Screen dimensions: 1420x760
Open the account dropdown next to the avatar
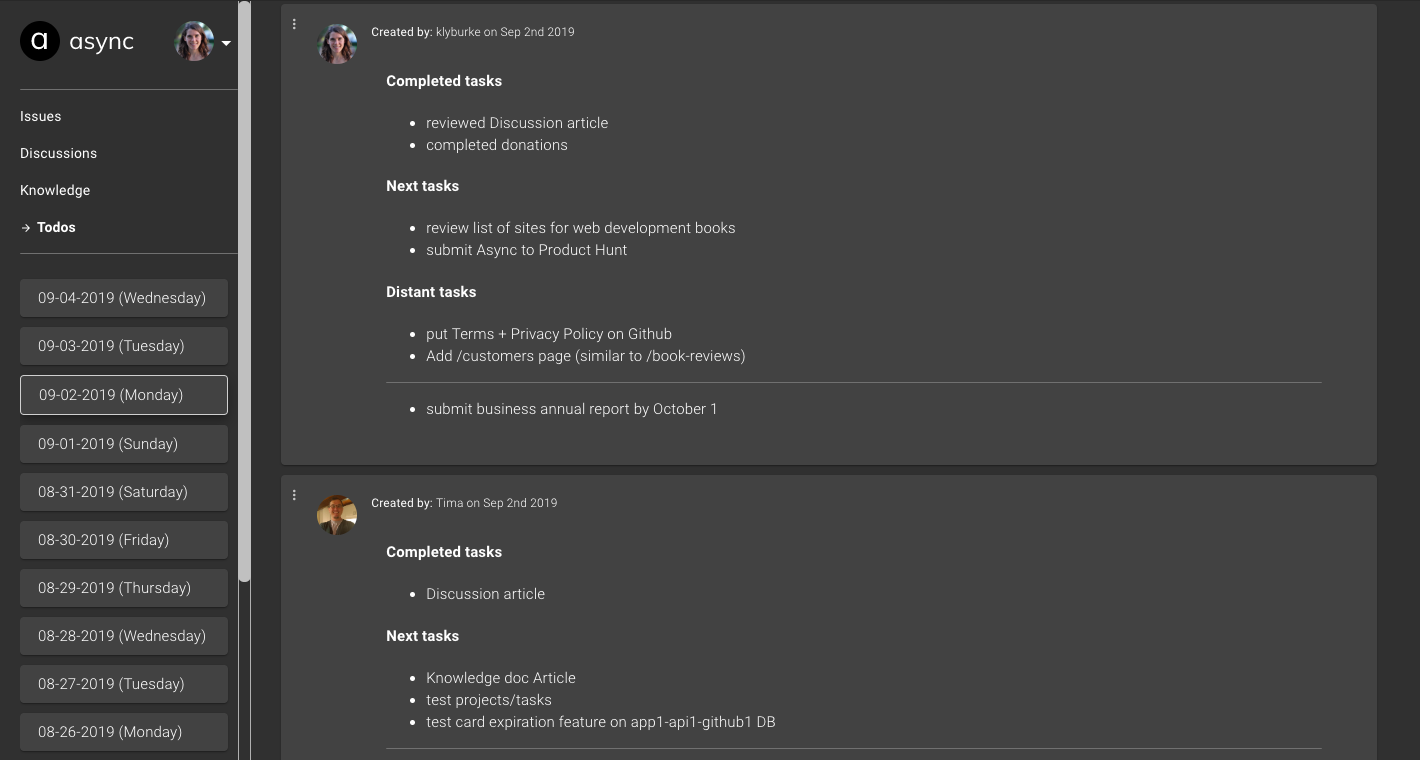coord(226,44)
